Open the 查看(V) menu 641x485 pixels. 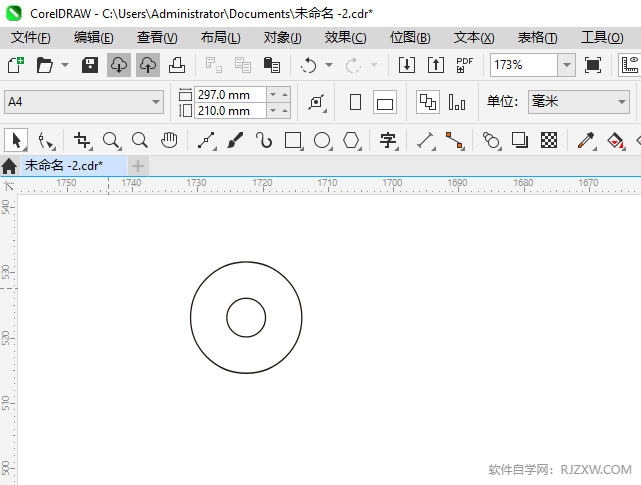pos(157,38)
